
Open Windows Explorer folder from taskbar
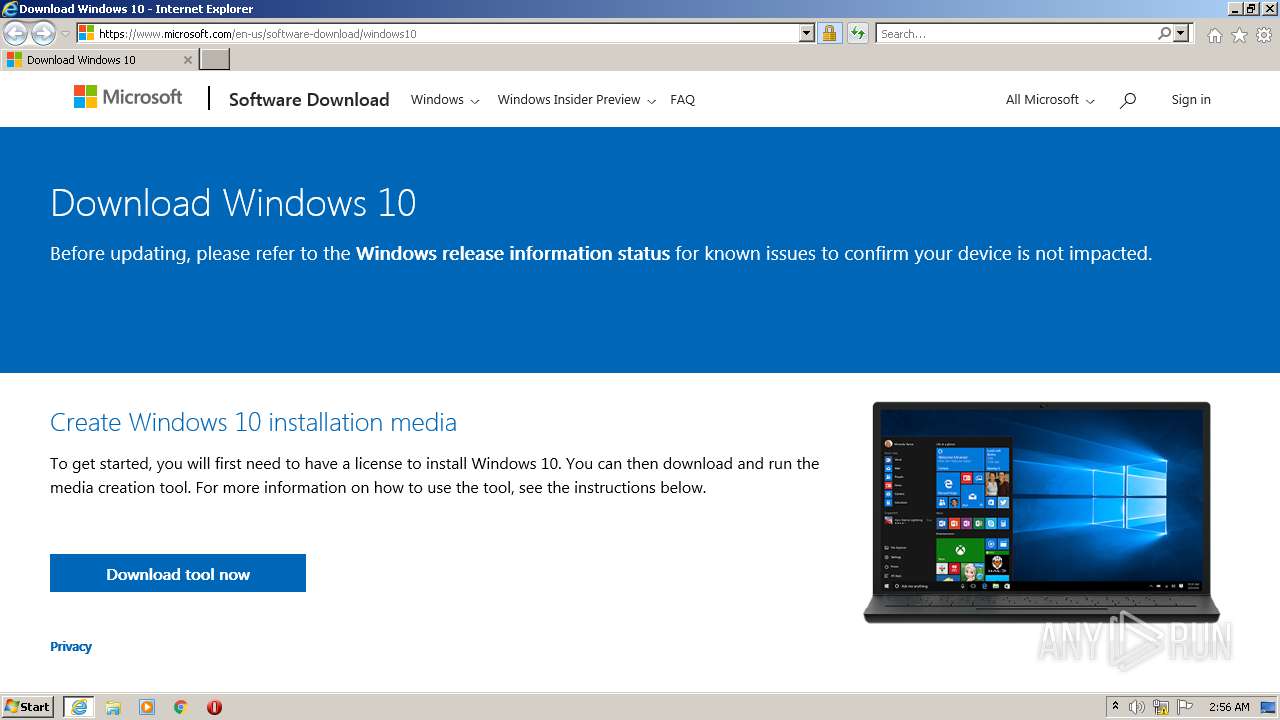113,707
